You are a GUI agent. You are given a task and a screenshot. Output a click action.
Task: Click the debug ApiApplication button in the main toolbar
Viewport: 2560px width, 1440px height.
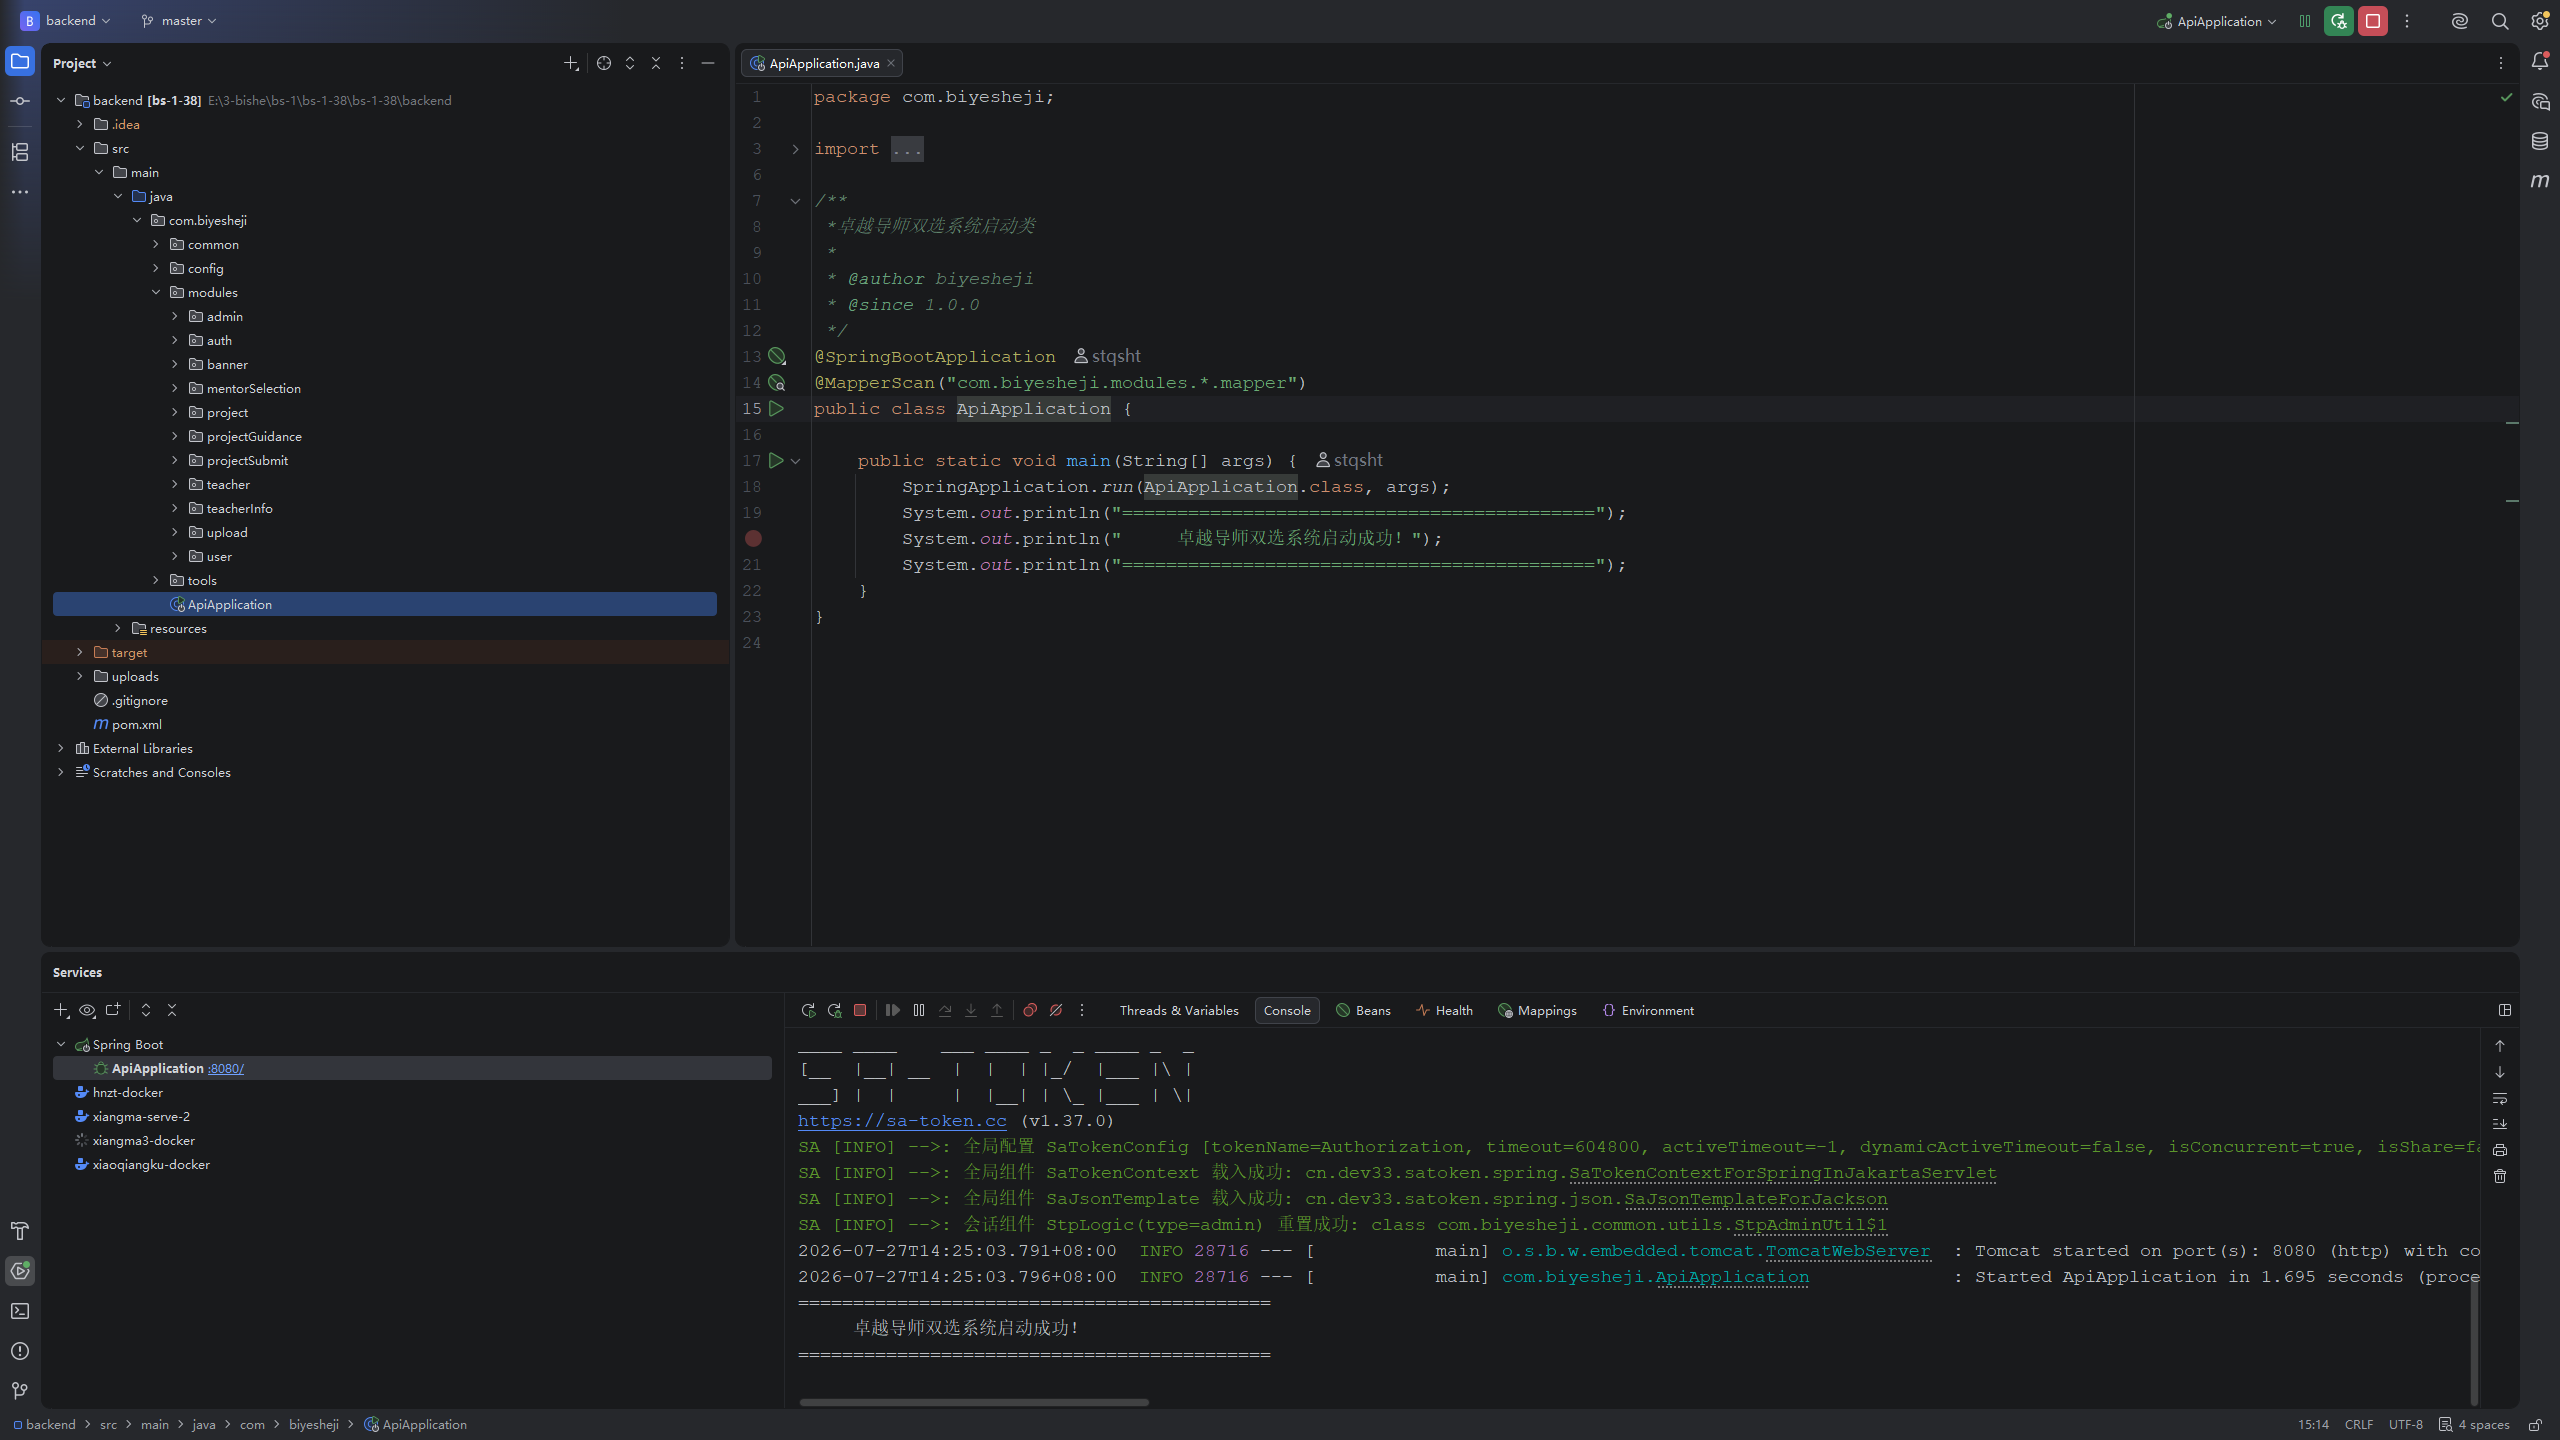pyautogui.click(x=2339, y=21)
